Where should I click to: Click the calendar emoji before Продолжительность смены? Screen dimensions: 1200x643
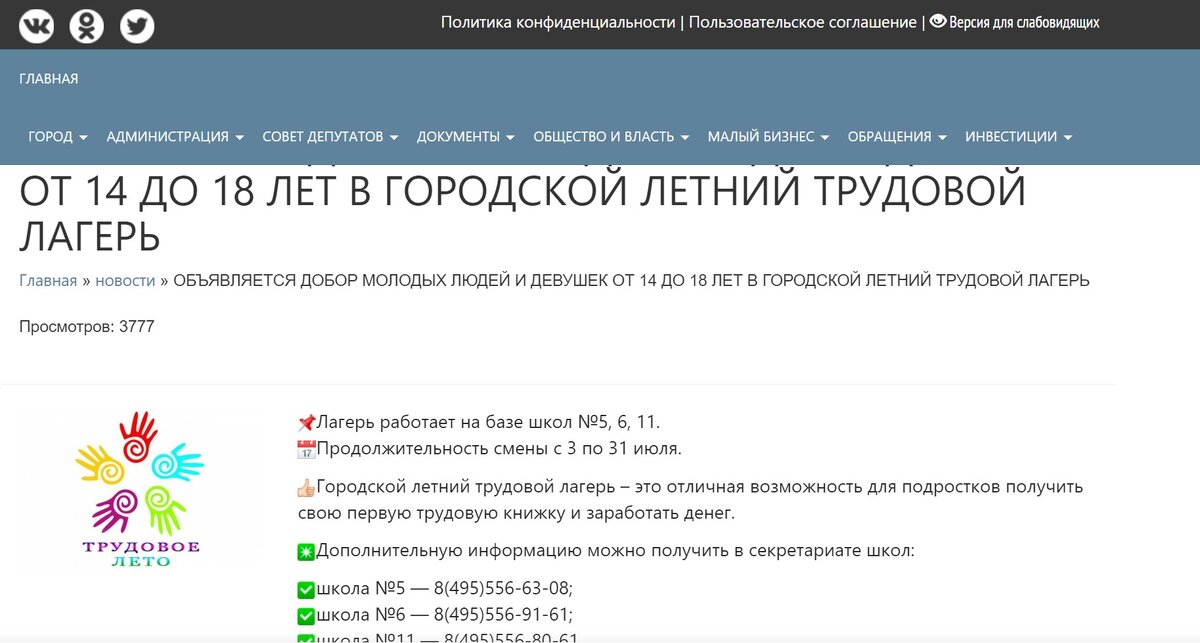tap(307, 449)
